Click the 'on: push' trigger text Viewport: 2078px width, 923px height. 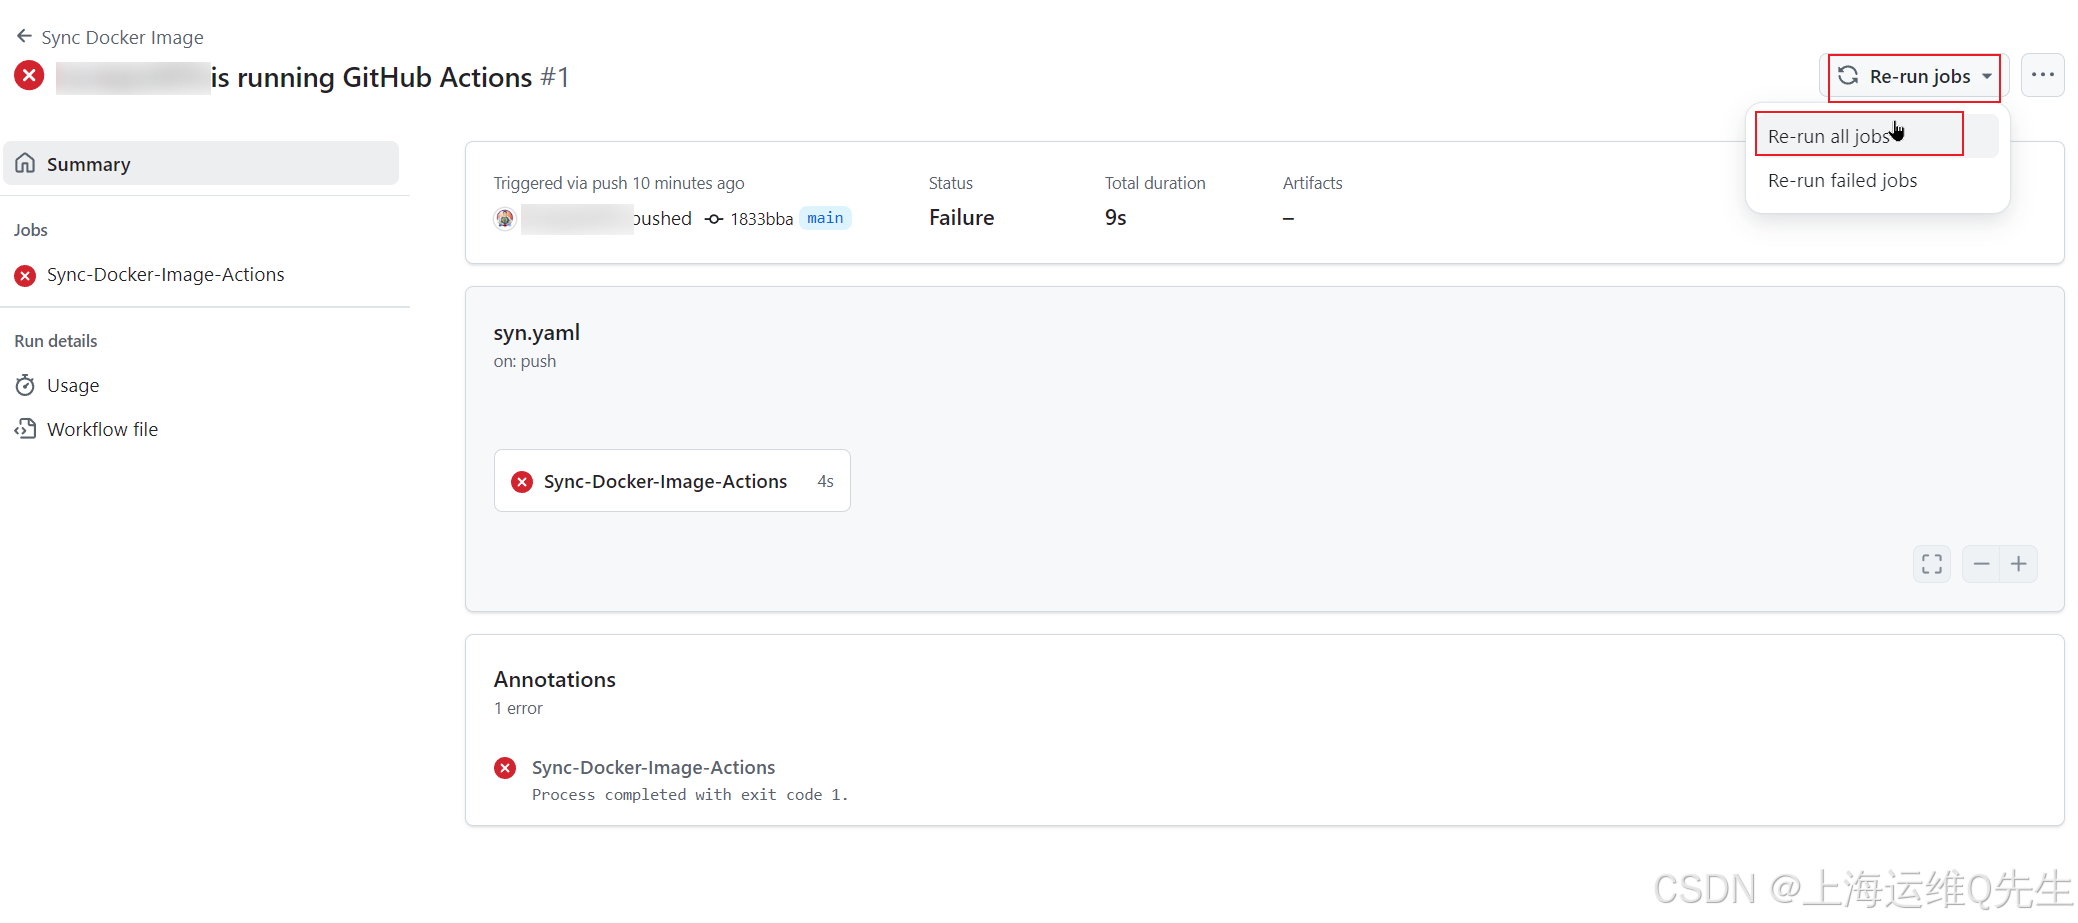point(524,361)
